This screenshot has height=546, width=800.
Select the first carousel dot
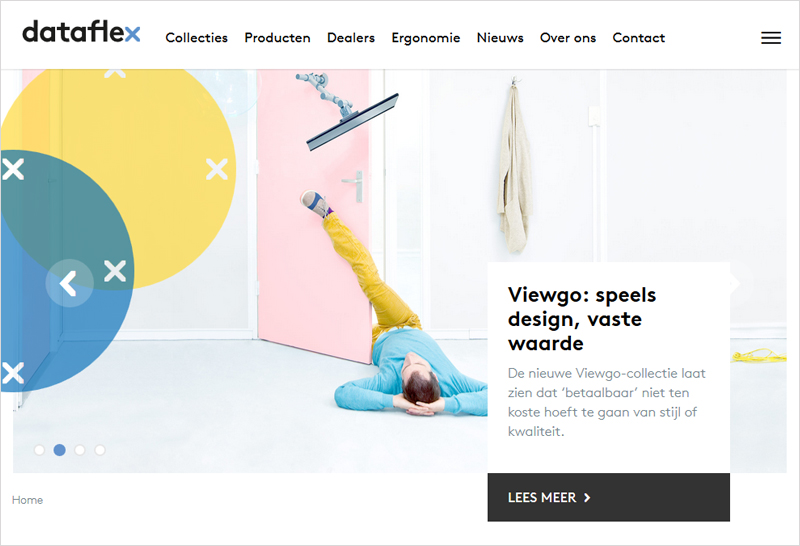point(39,450)
